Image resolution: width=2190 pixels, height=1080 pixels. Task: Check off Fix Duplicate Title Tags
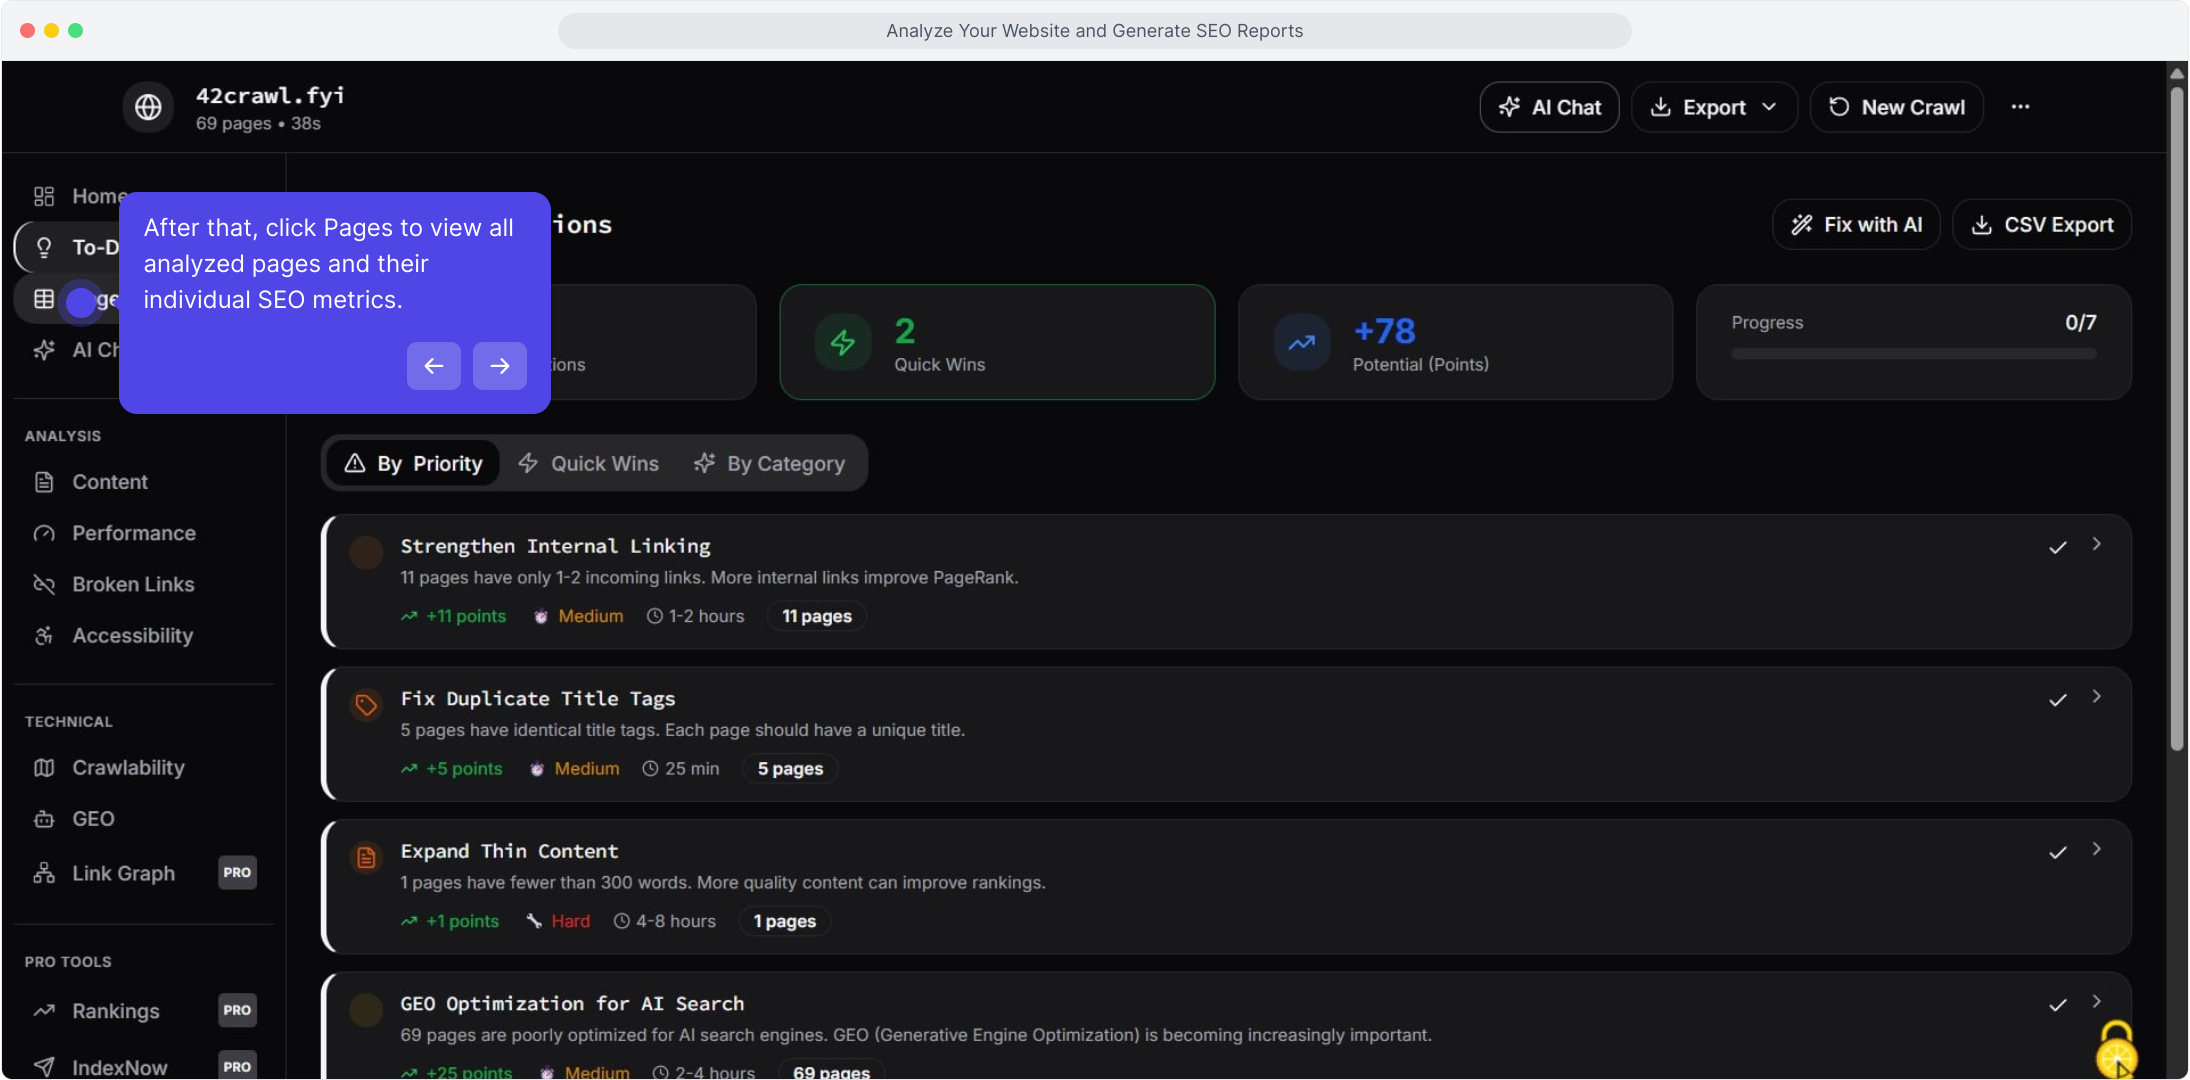click(2057, 700)
